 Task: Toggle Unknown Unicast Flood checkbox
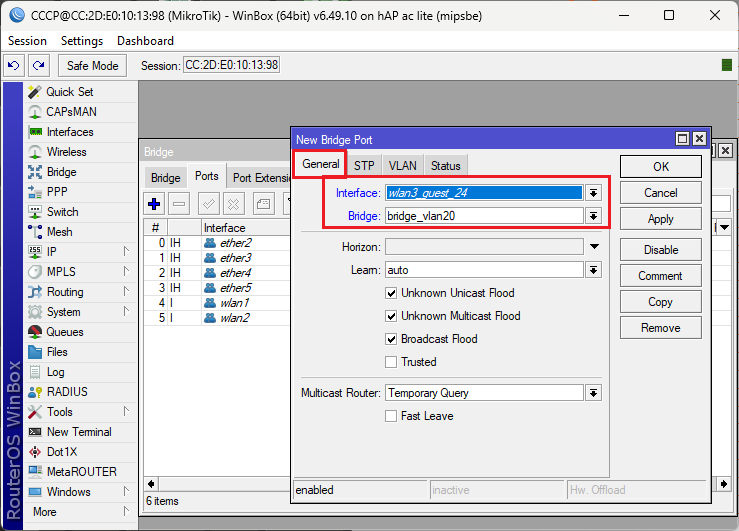391,293
